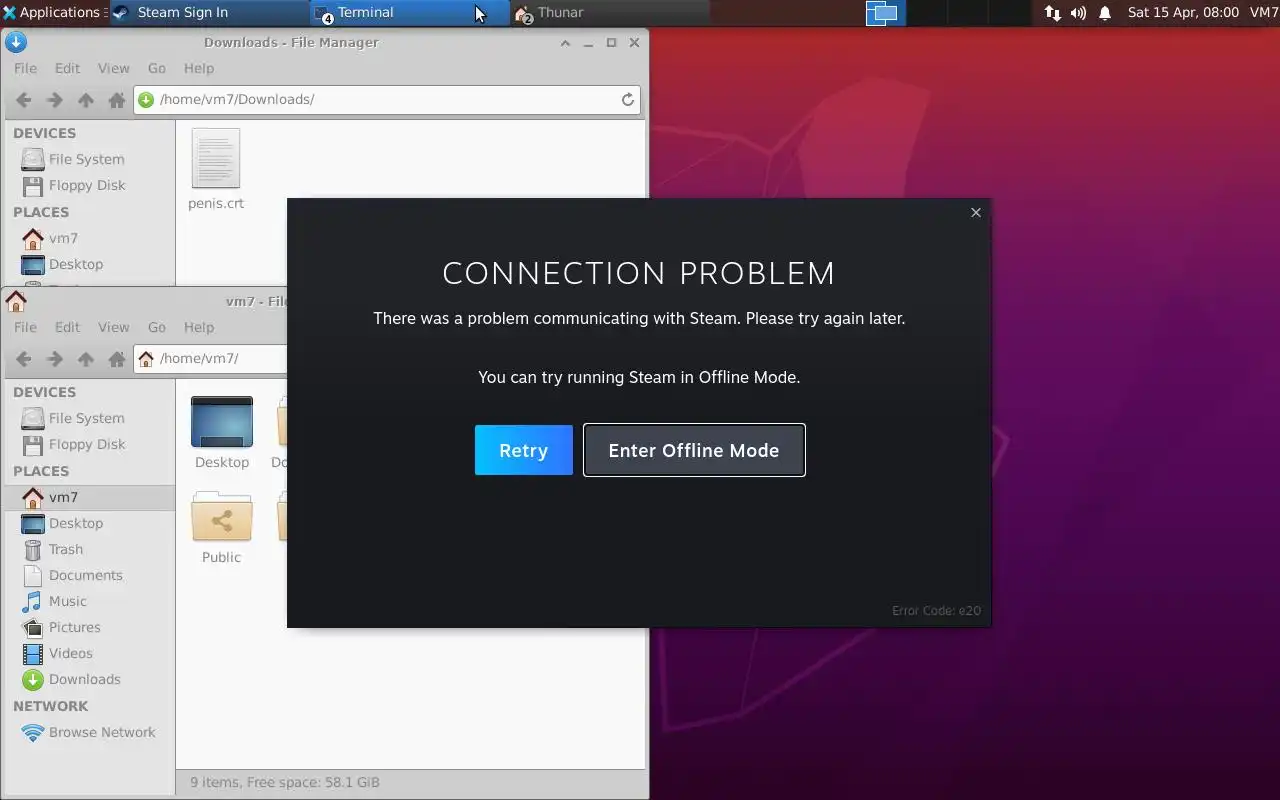Open the volume control tray icon
This screenshot has height=800, width=1280.
(1078, 12)
